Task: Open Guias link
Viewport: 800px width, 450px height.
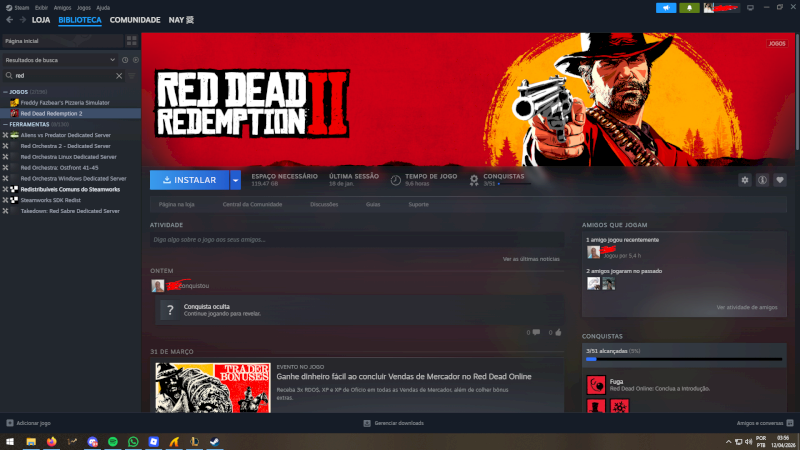Action: point(373,205)
